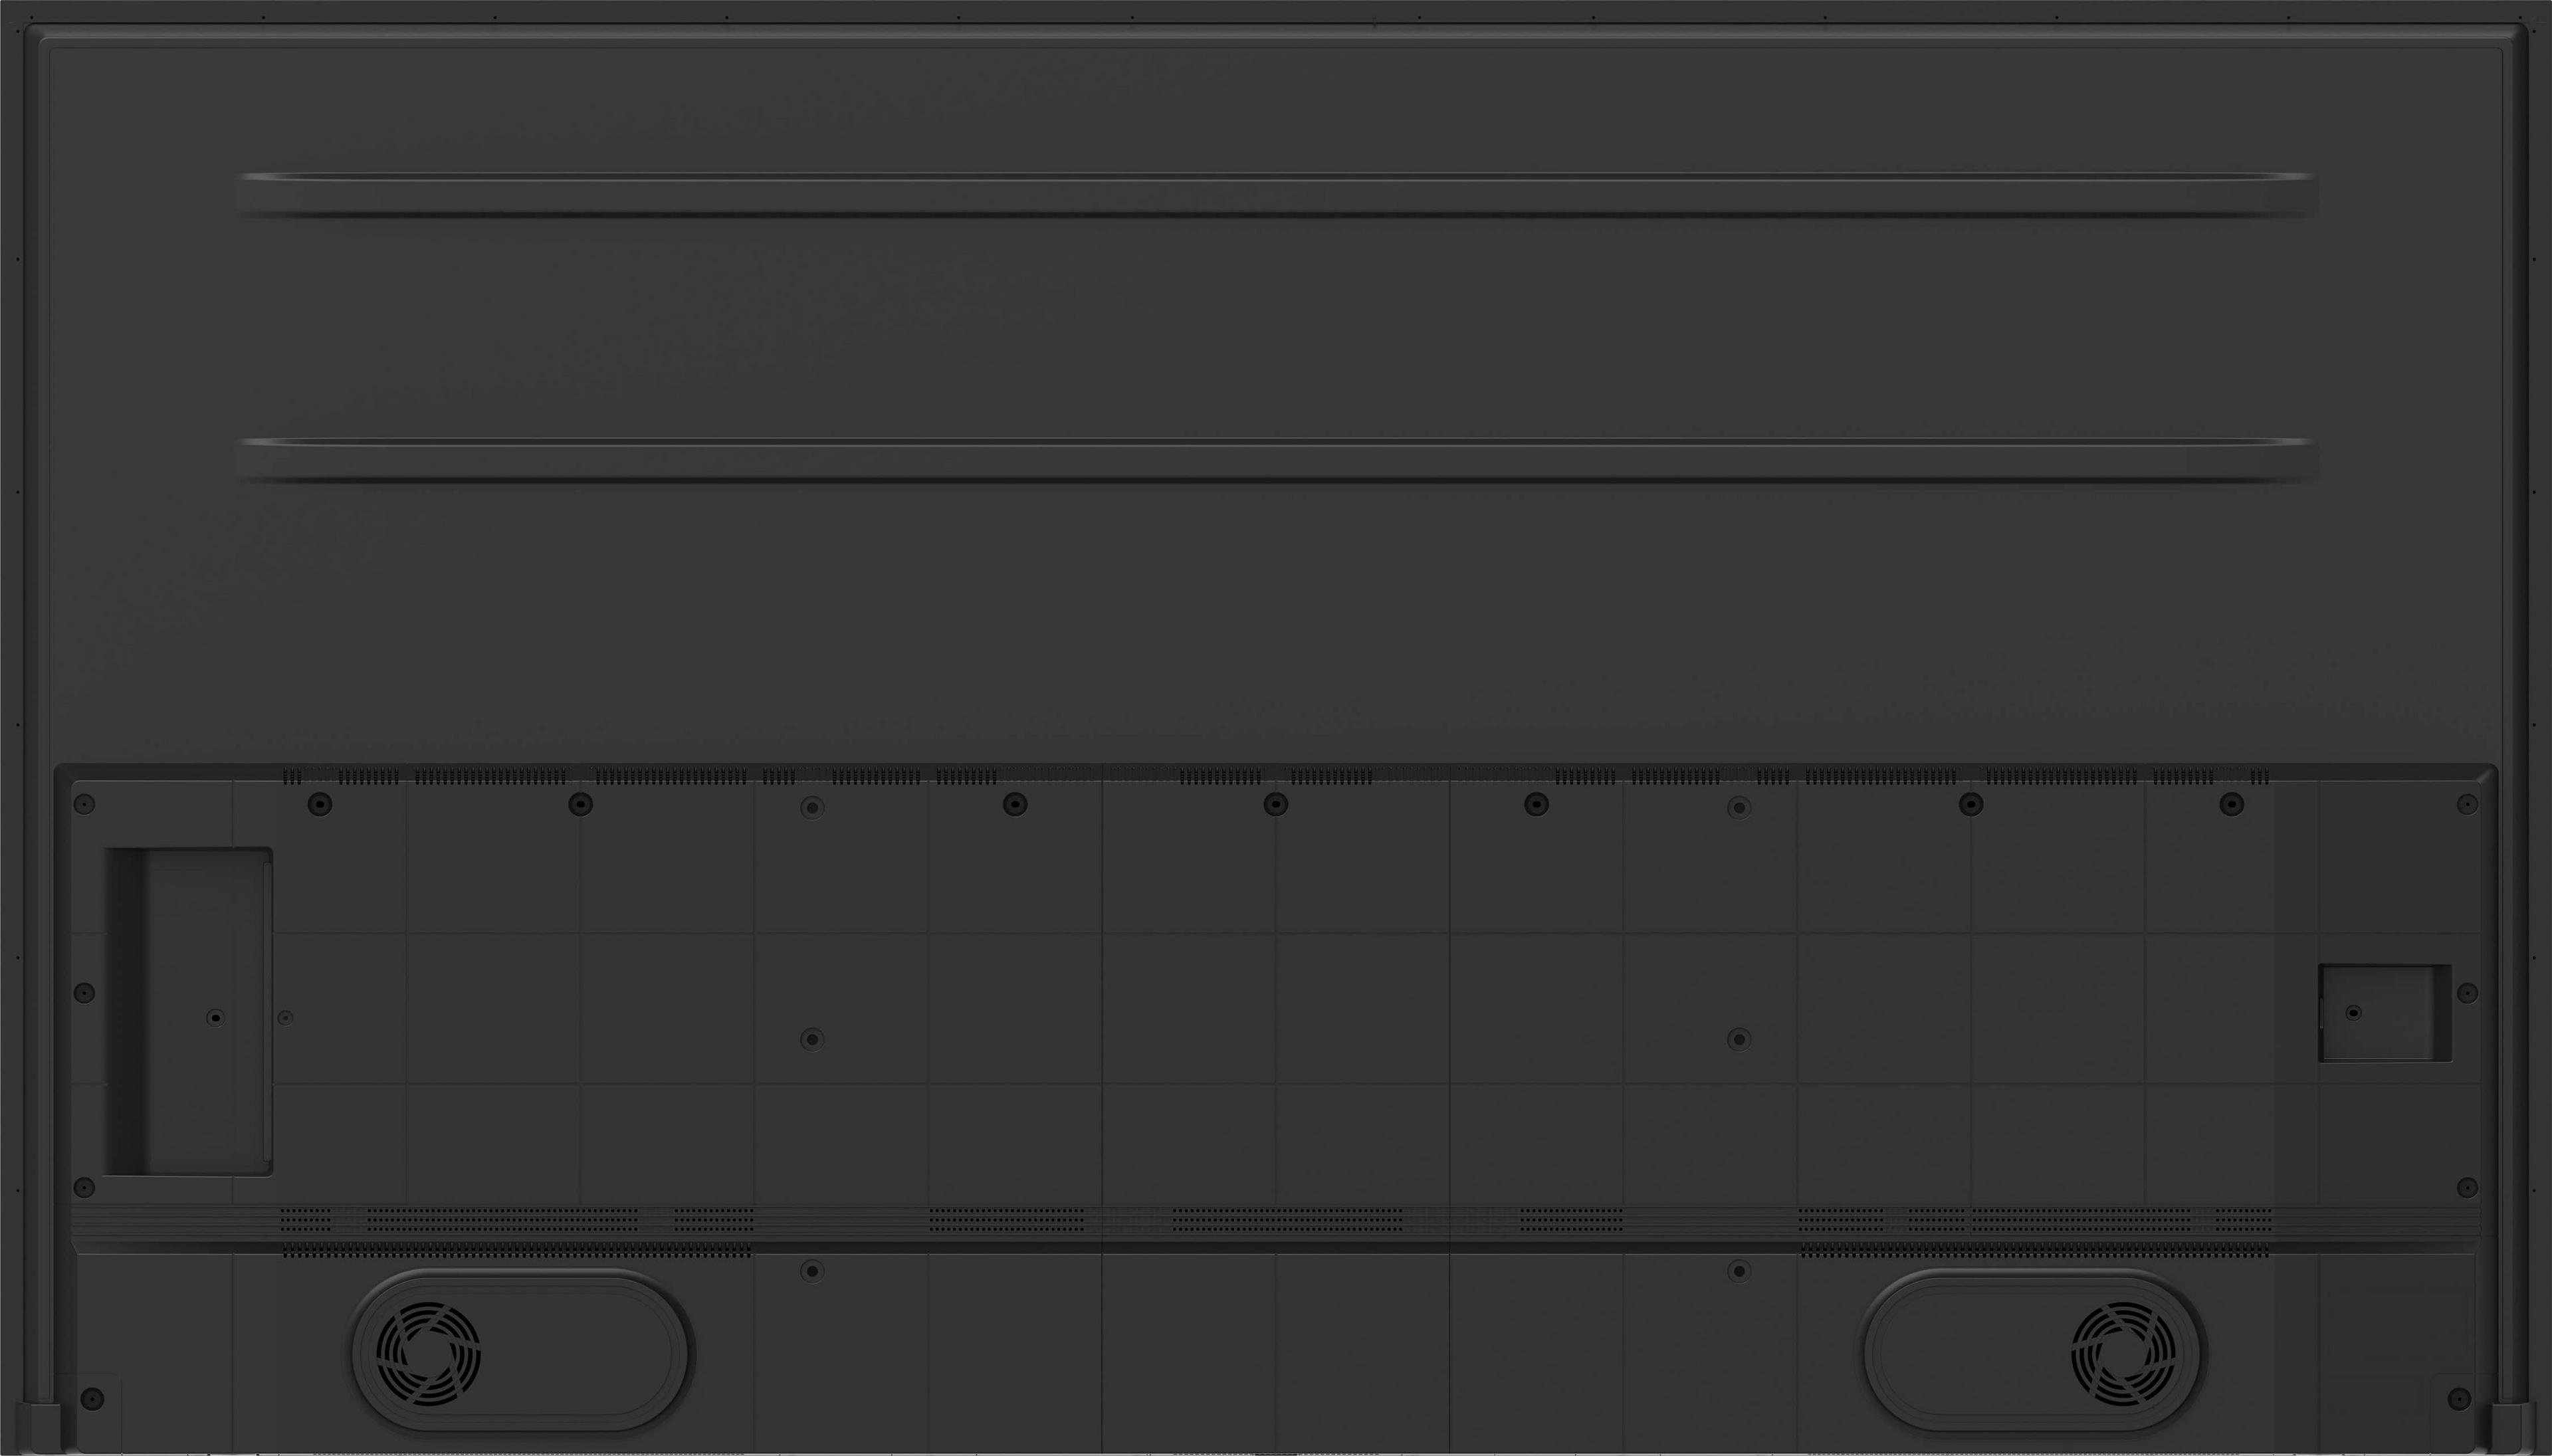Click the large recessed port compartment

tap(189, 1011)
